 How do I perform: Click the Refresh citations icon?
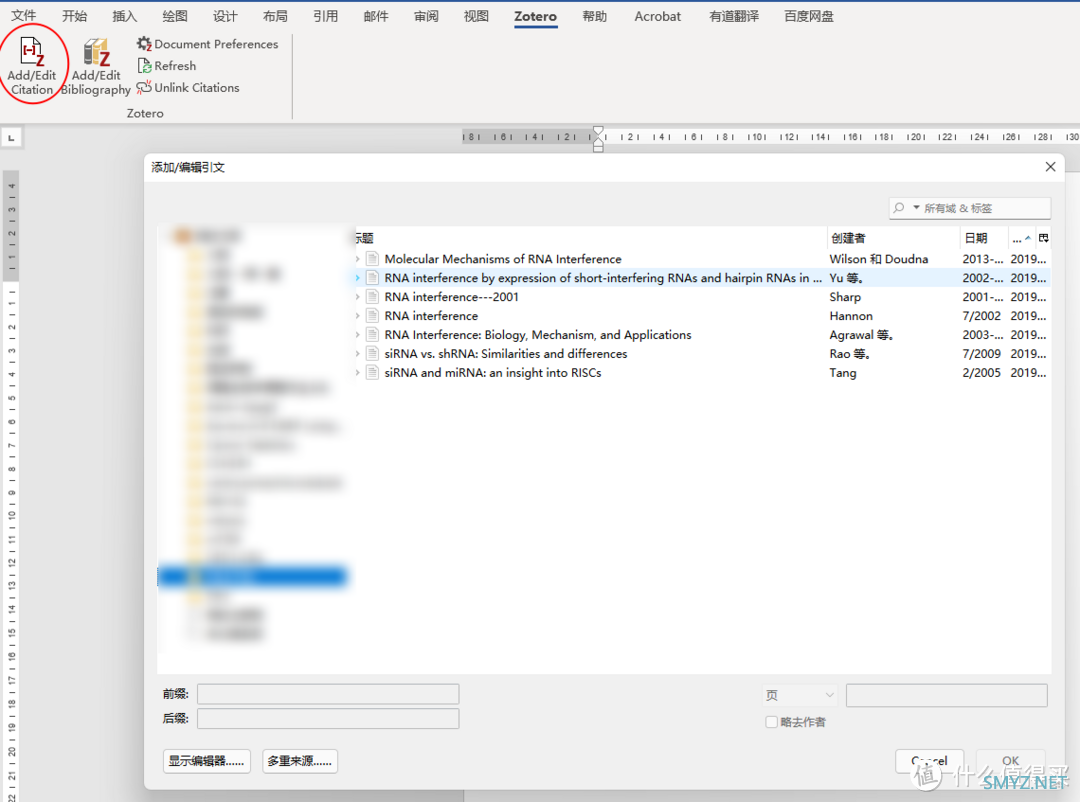click(144, 66)
